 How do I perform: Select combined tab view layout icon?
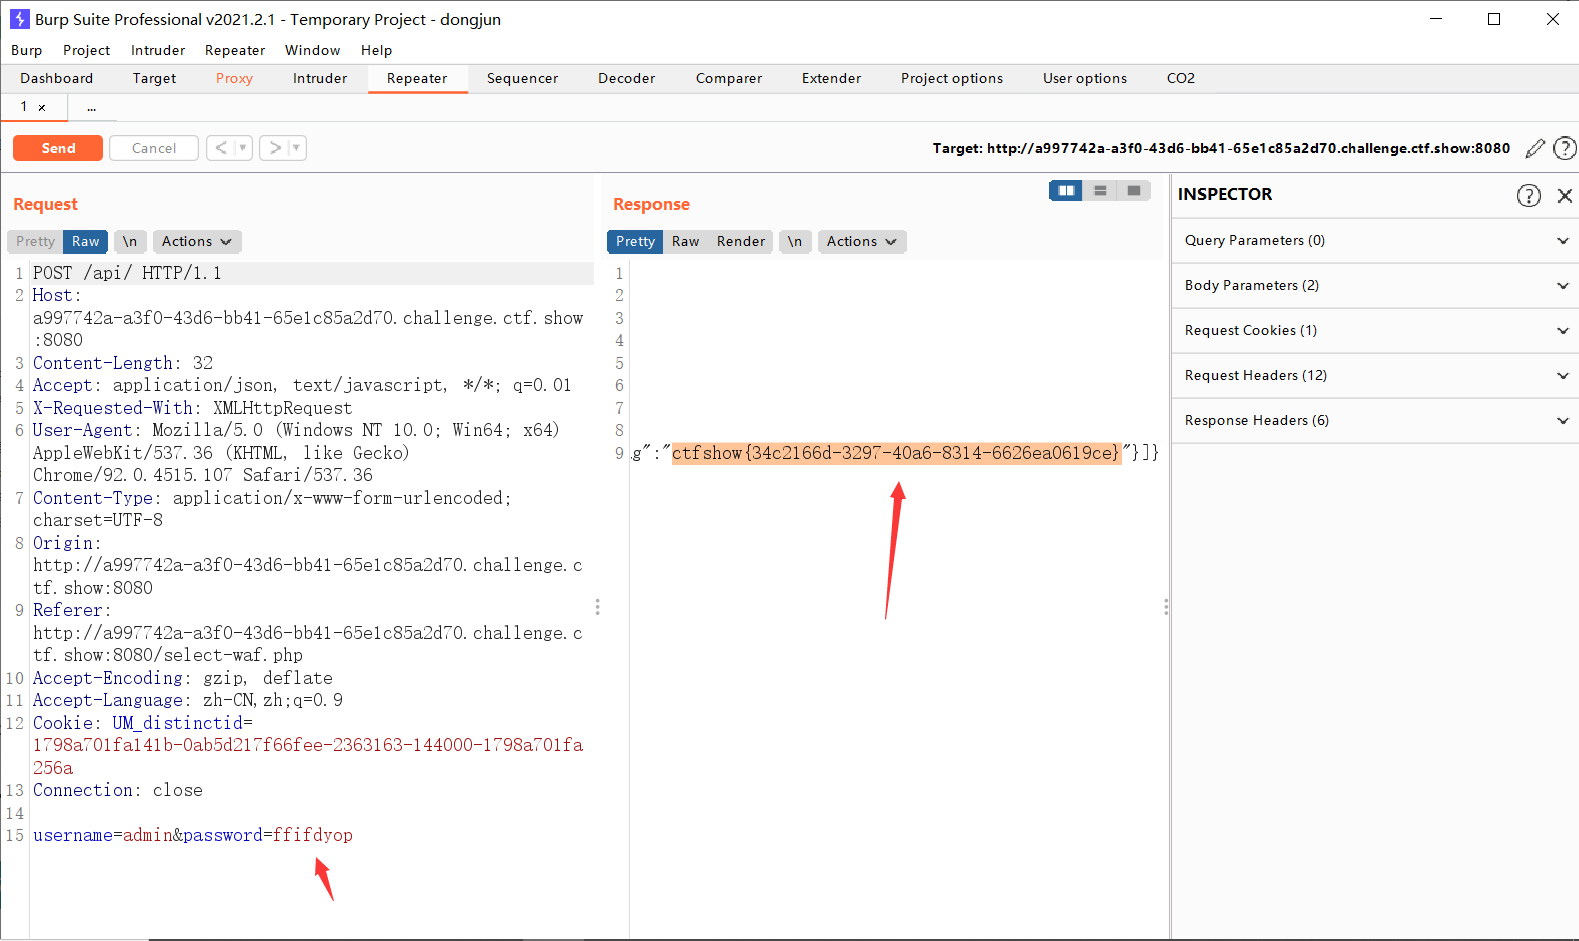coord(1134,190)
